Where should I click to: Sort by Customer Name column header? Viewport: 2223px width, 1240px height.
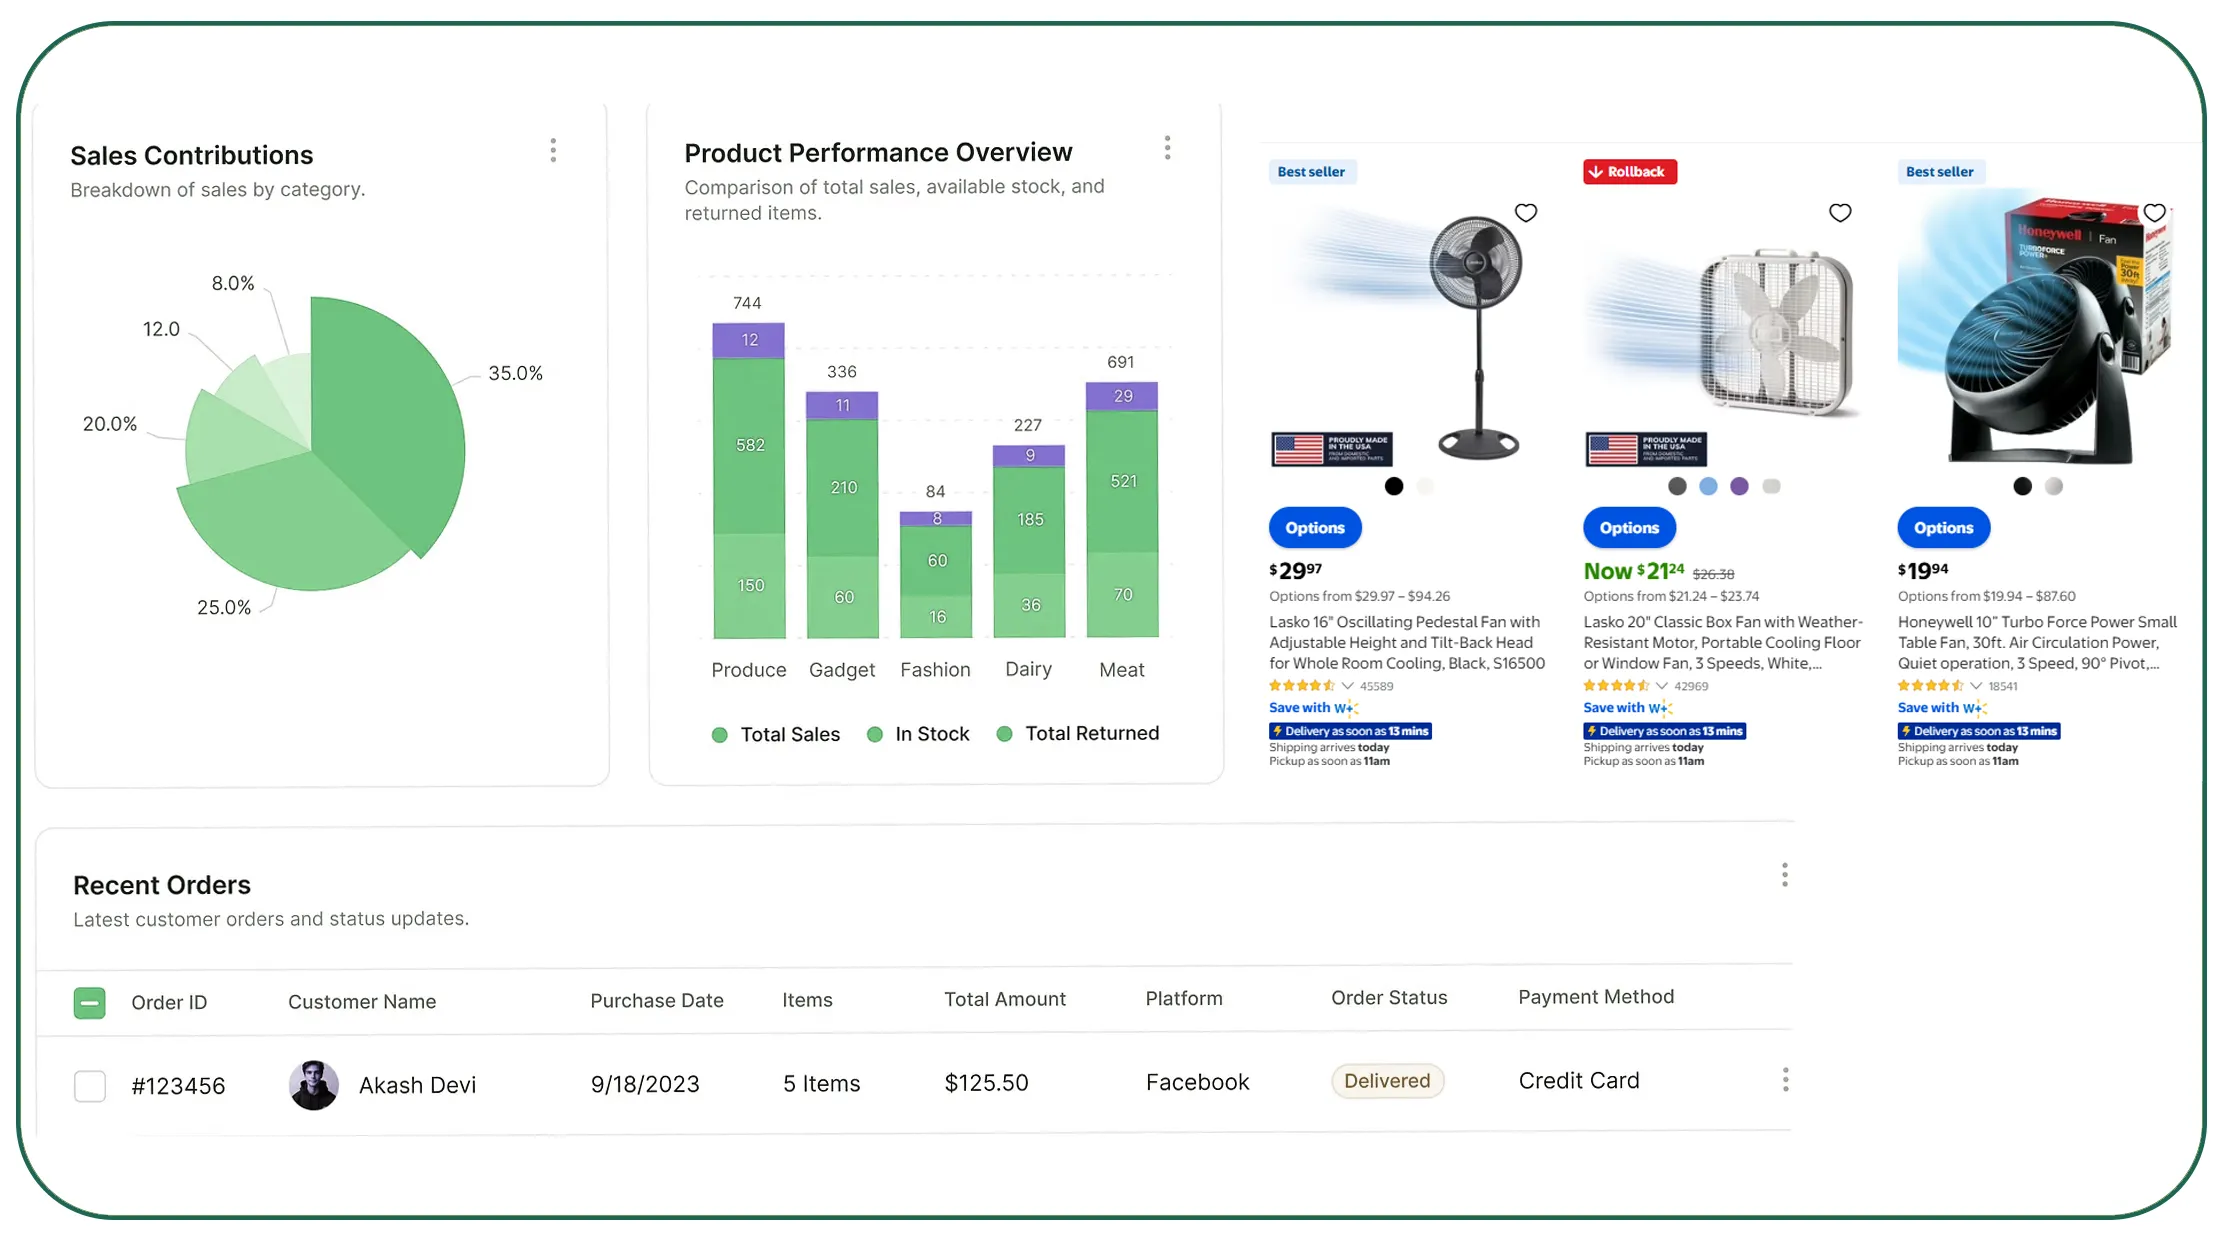point(362,1002)
